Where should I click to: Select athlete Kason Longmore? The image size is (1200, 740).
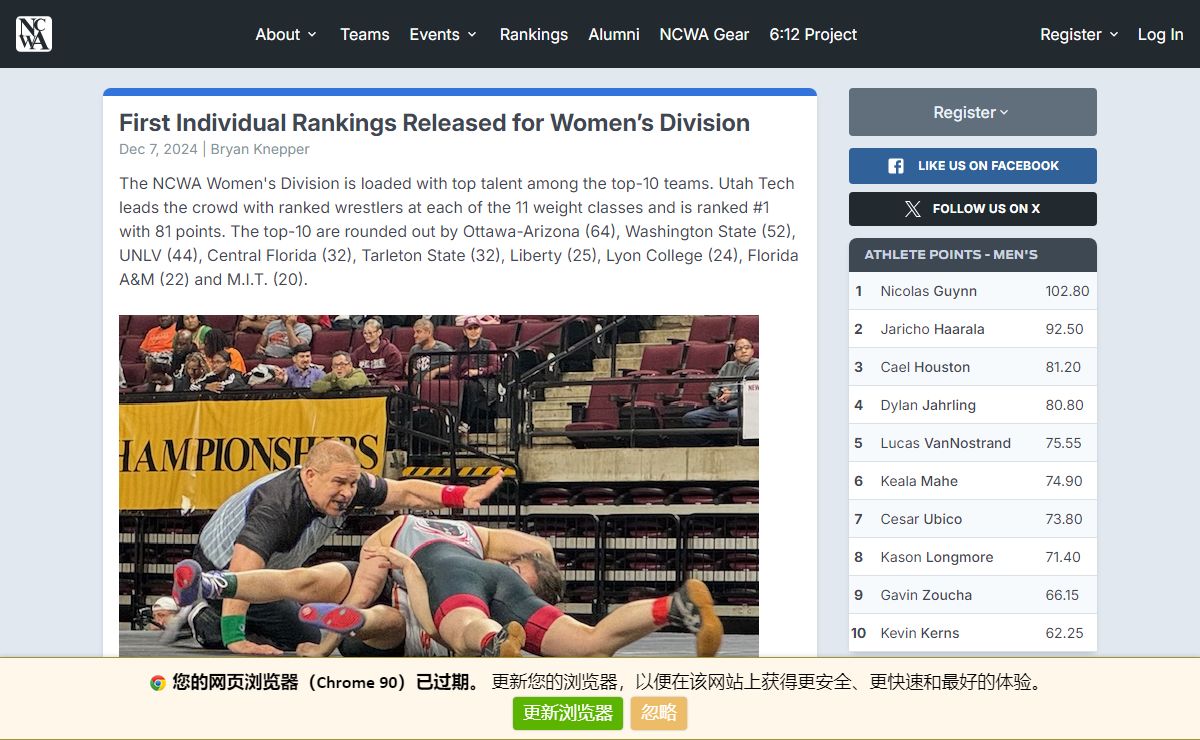pos(937,557)
